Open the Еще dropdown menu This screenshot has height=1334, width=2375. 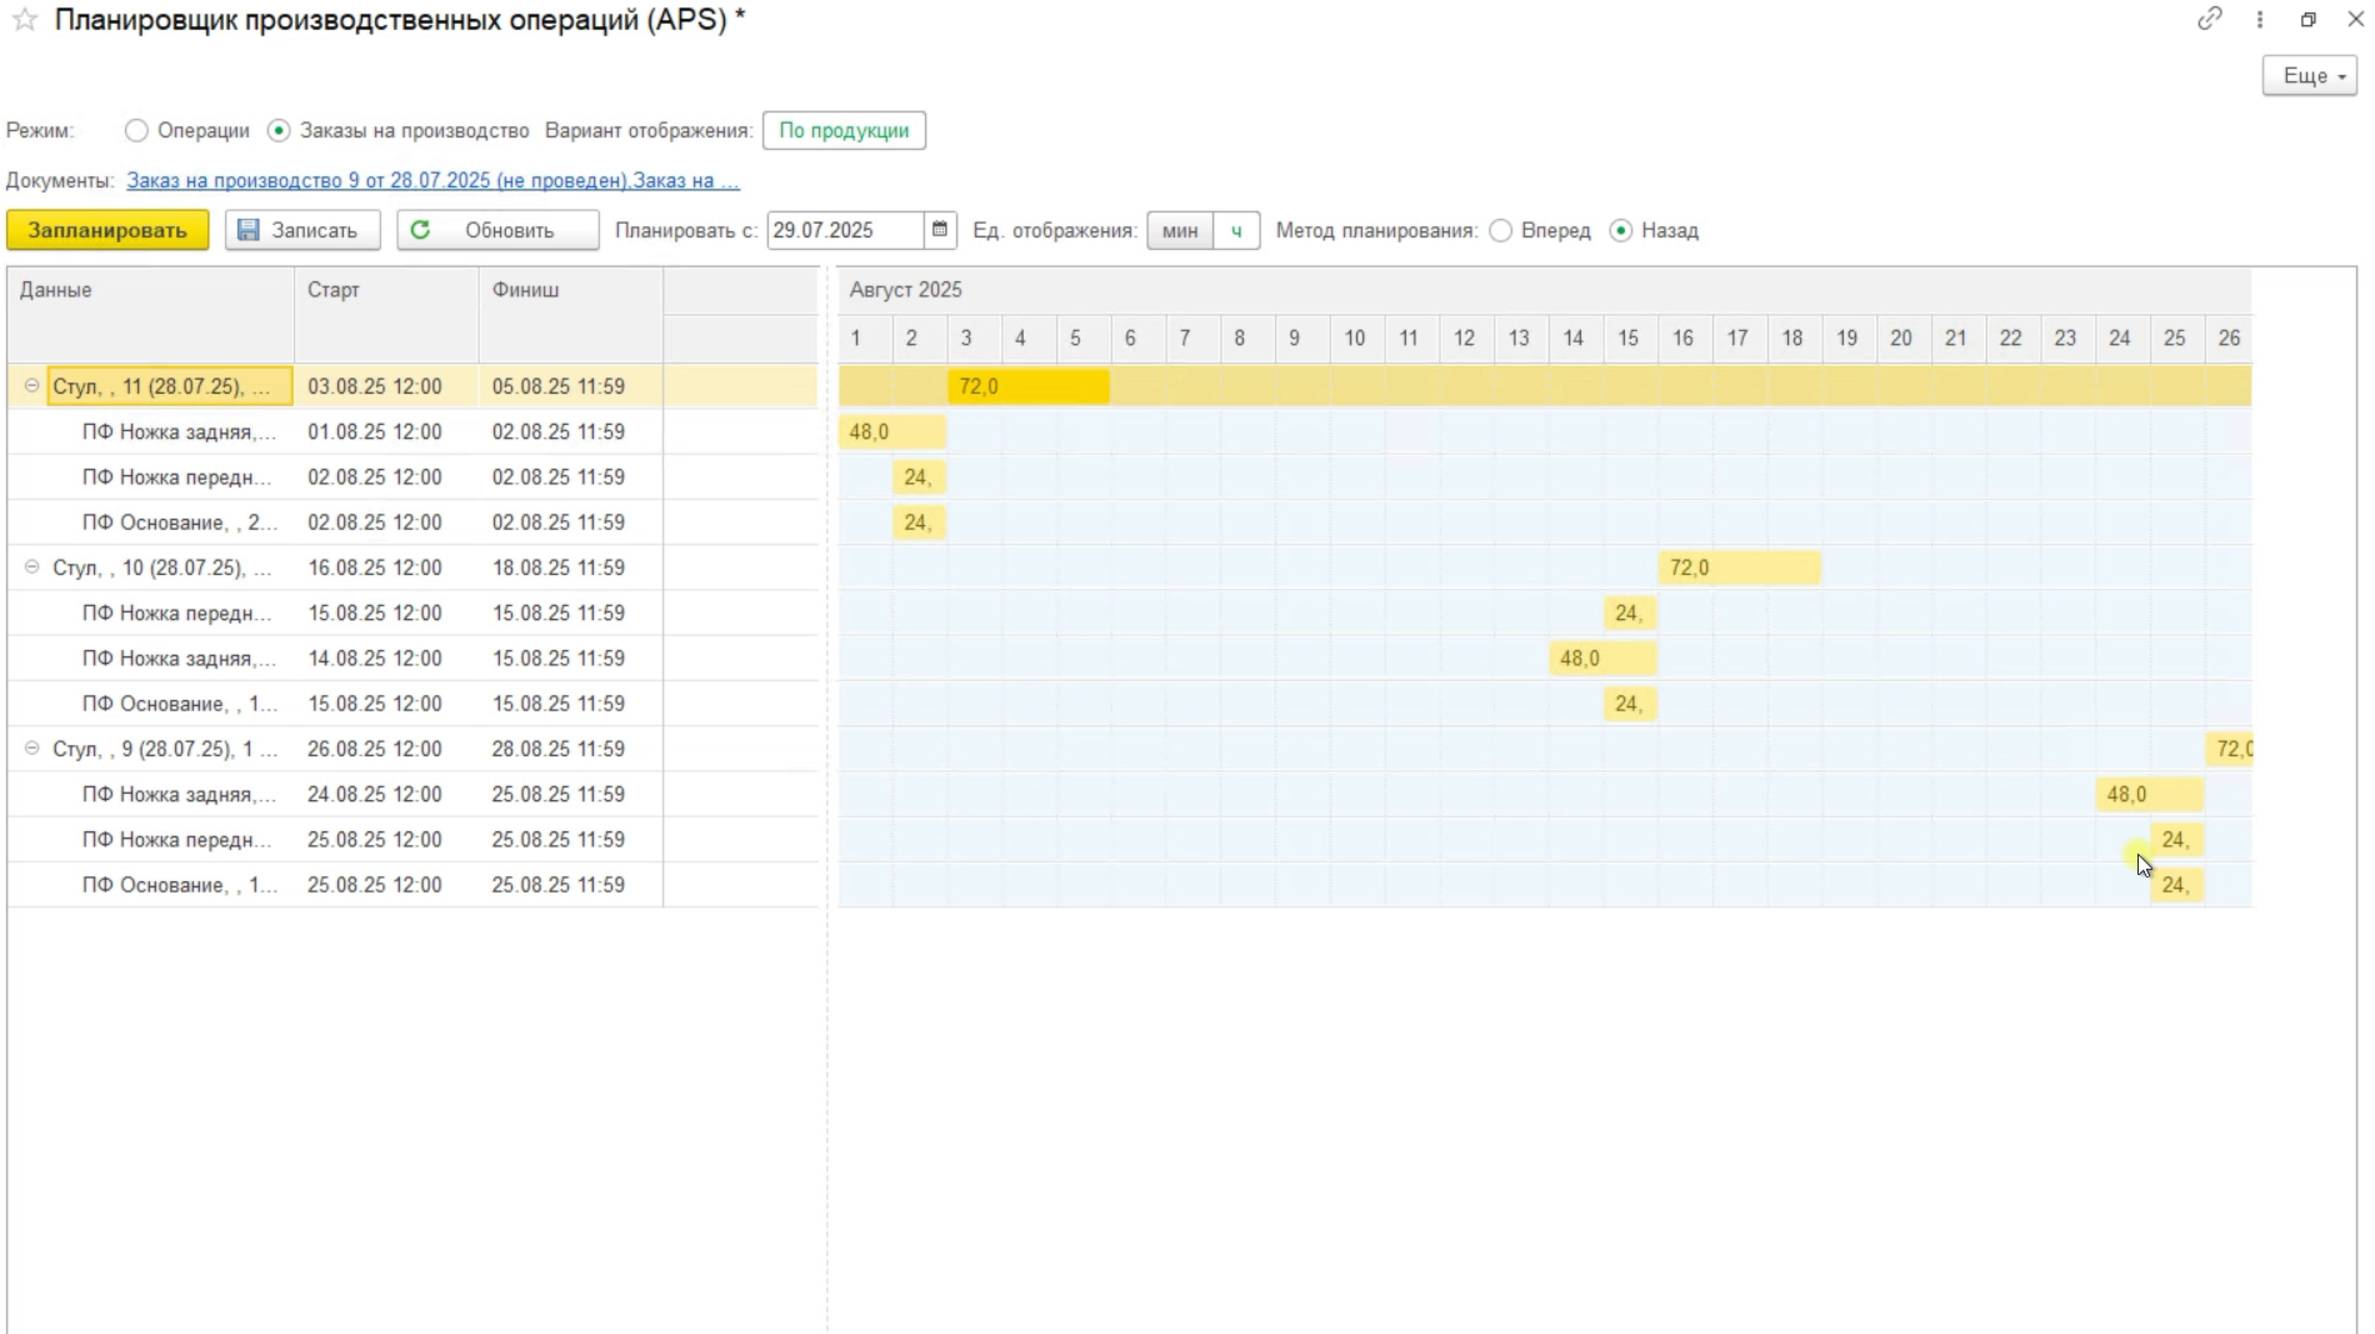tap(2309, 76)
